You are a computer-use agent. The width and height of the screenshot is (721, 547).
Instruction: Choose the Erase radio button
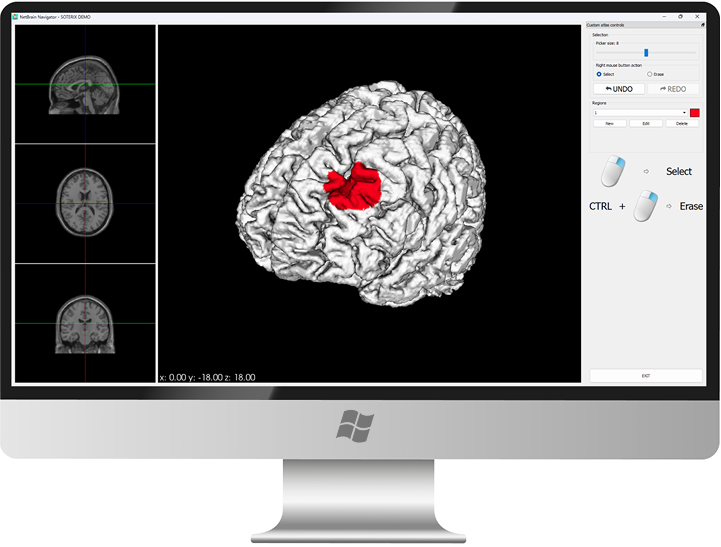649,74
